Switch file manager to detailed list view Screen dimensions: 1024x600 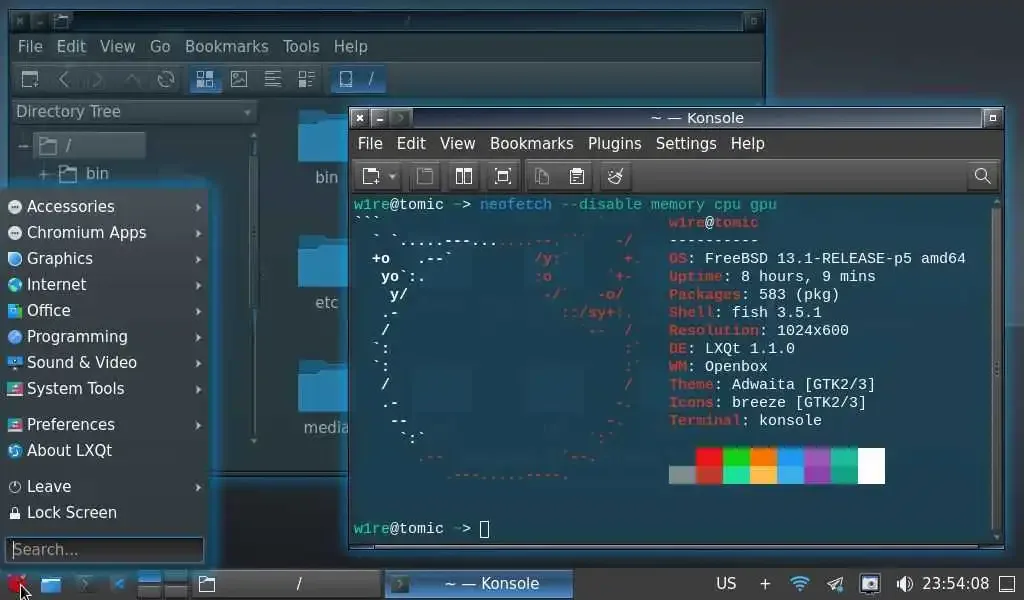306,80
